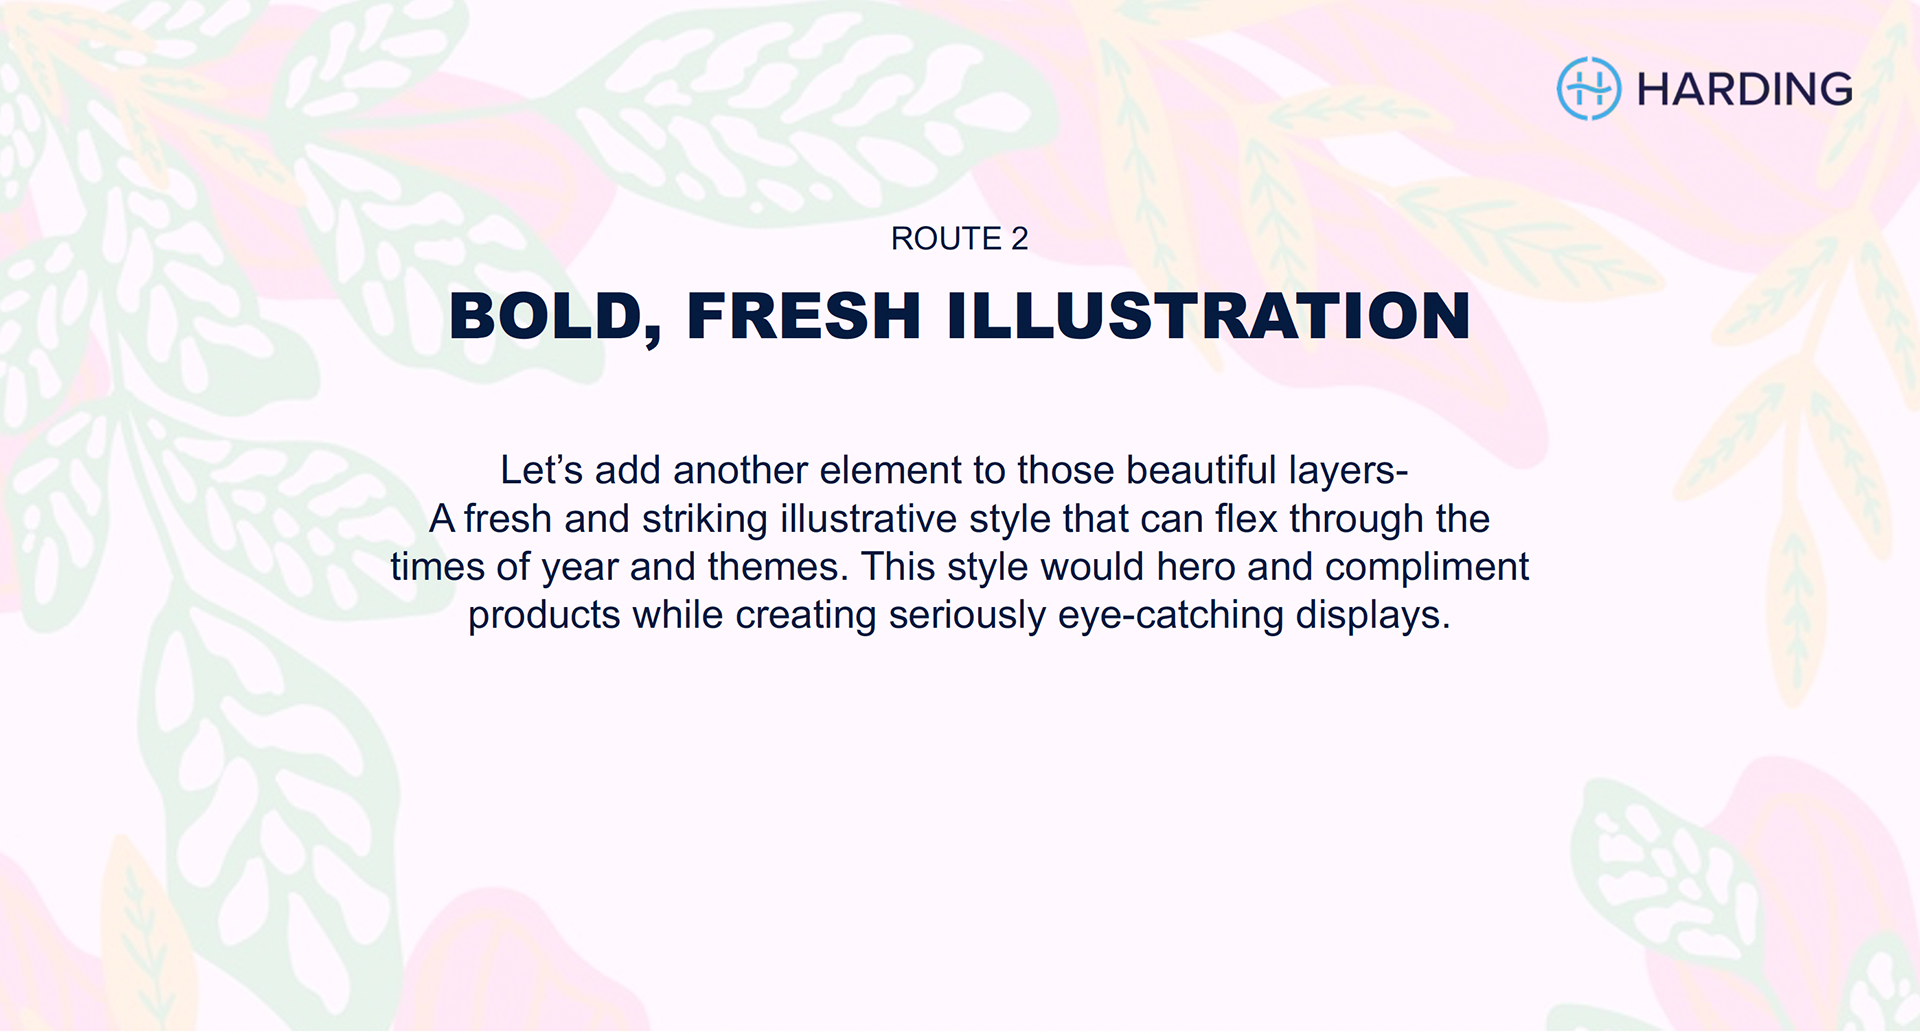Click the HARDING wordmark text
Viewport: 1920px width, 1034px height.
[1744, 90]
